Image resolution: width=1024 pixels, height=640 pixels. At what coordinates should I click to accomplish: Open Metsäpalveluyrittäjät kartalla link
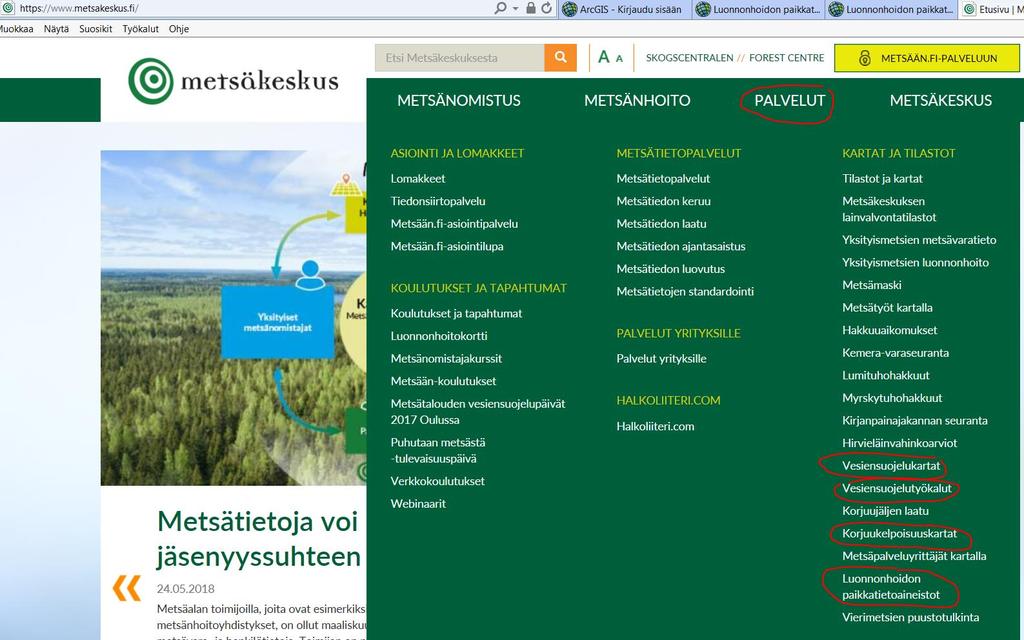point(914,556)
